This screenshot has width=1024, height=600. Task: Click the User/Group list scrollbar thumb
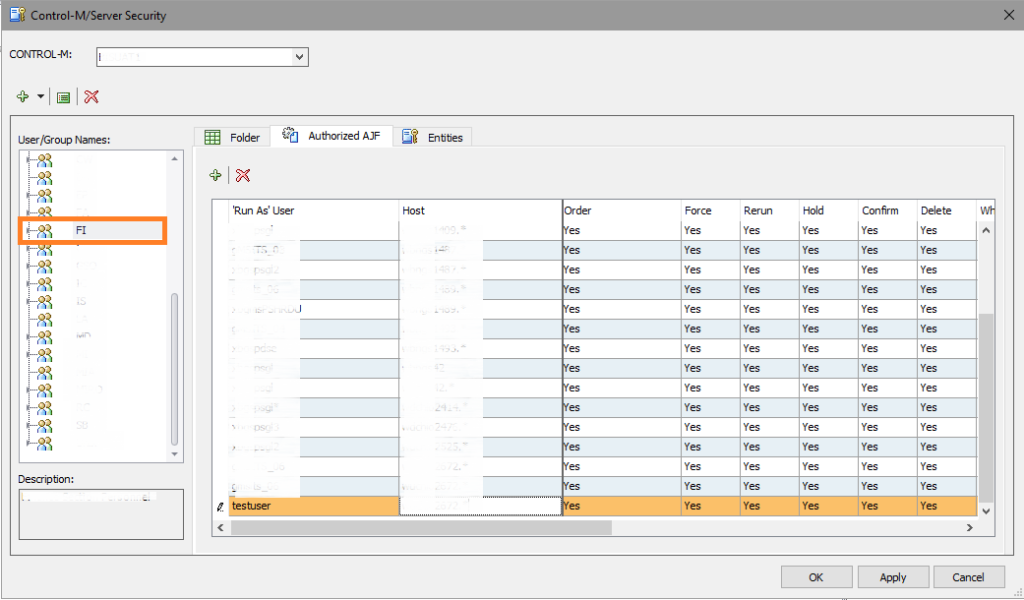(174, 370)
